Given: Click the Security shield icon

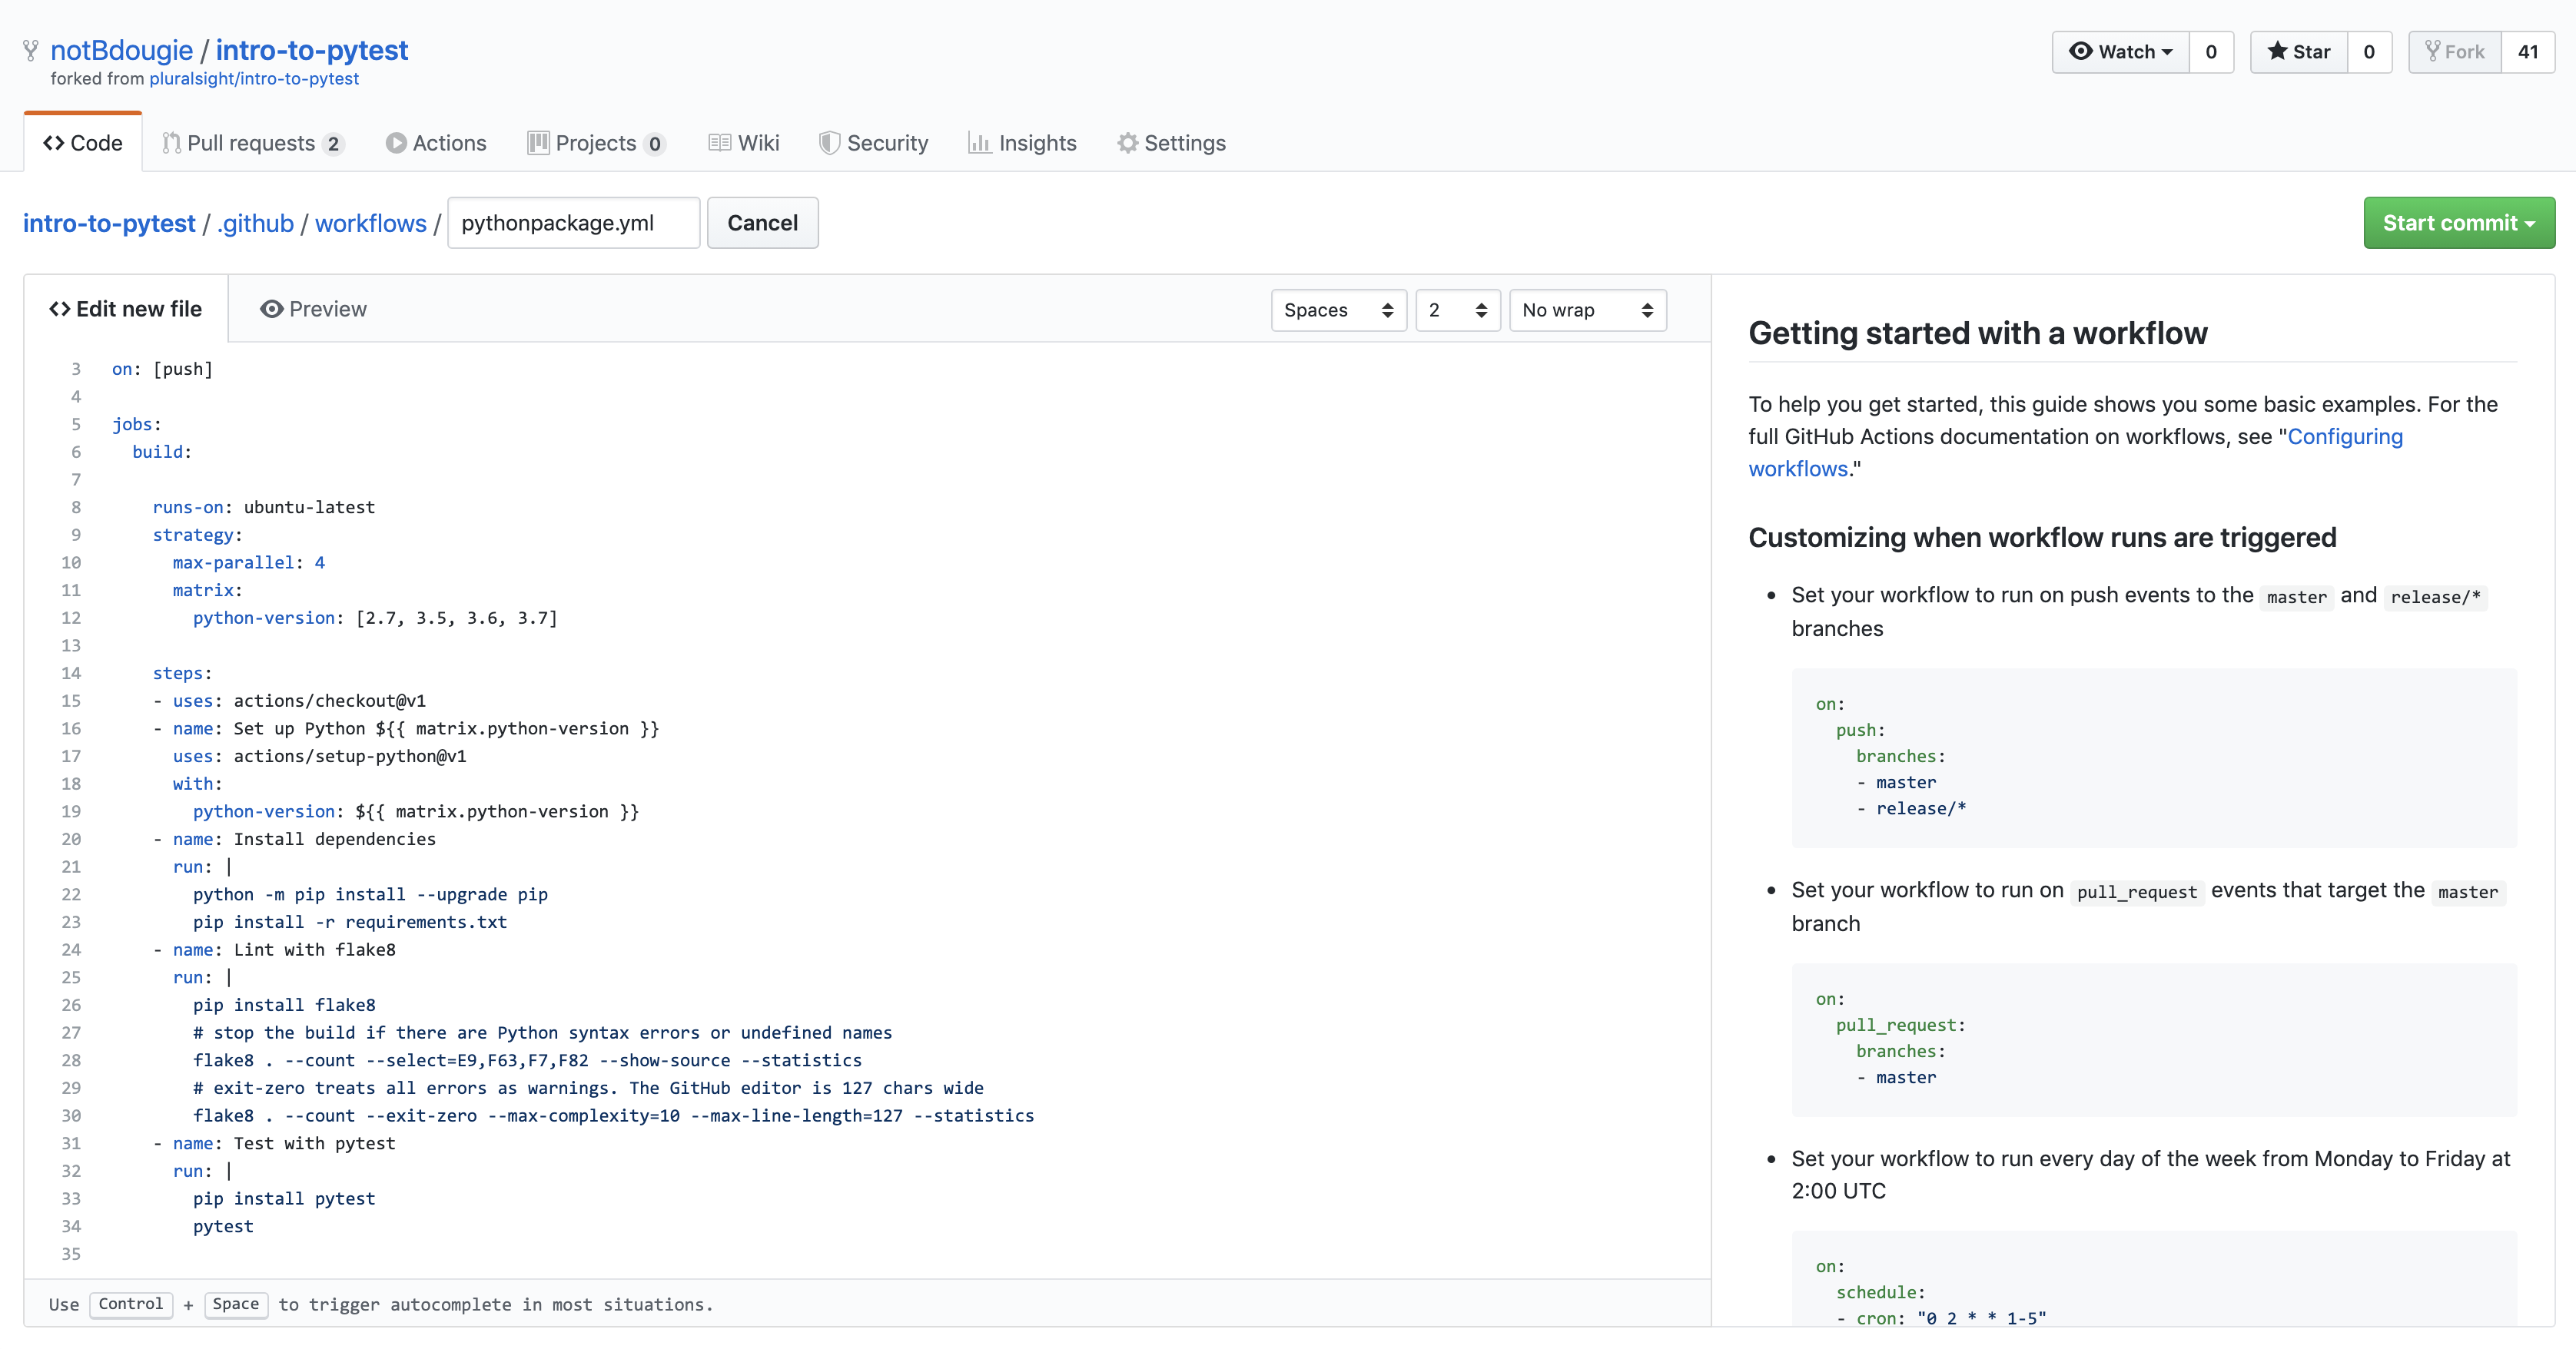Looking at the screenshot, I should click(x=829, y=143).
